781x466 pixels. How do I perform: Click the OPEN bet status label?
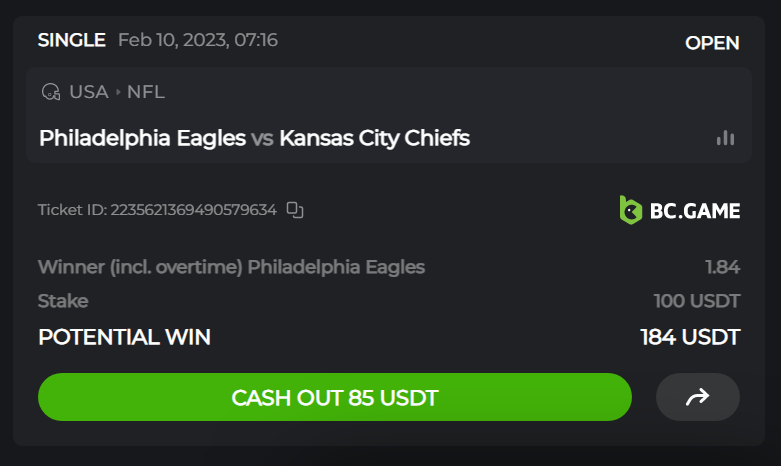pos(712,43)
